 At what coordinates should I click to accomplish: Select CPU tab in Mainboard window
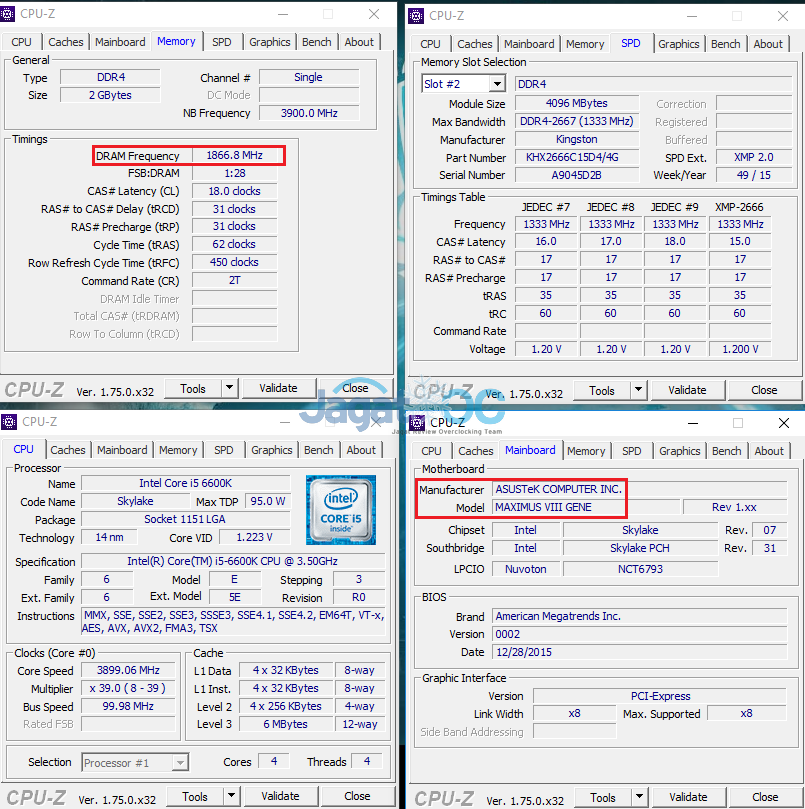tap(431, 451)
